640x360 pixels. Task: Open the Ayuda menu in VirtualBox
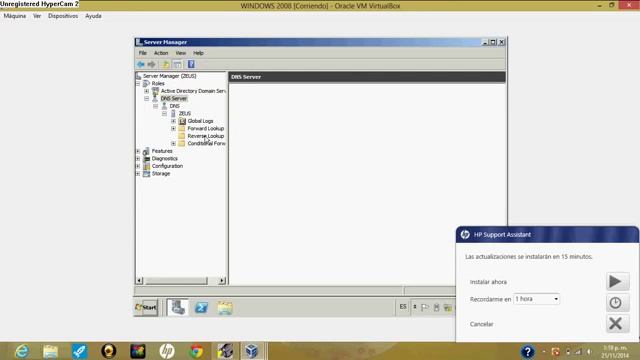point(93,16)
